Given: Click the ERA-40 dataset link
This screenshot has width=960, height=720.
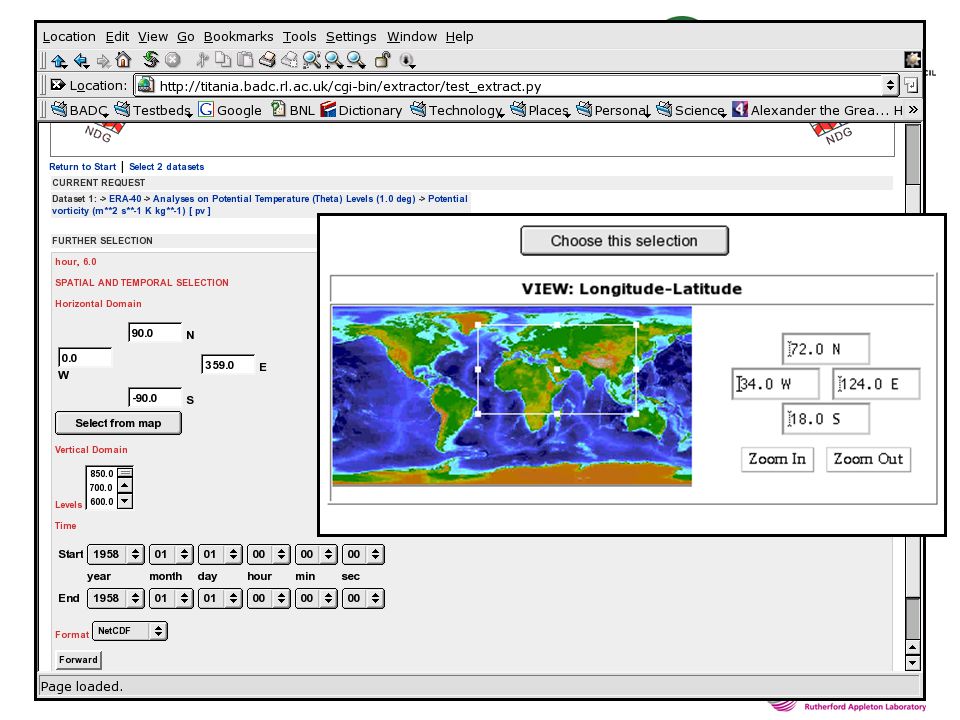Looking at the screenshot, I should pos(125,198).
